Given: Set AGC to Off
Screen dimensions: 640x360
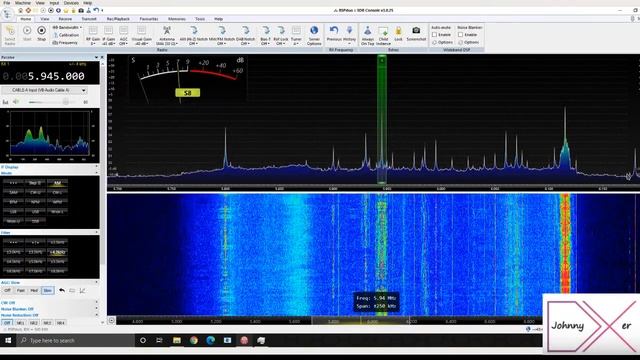Looking at the screenshot, I should point(7,290).
